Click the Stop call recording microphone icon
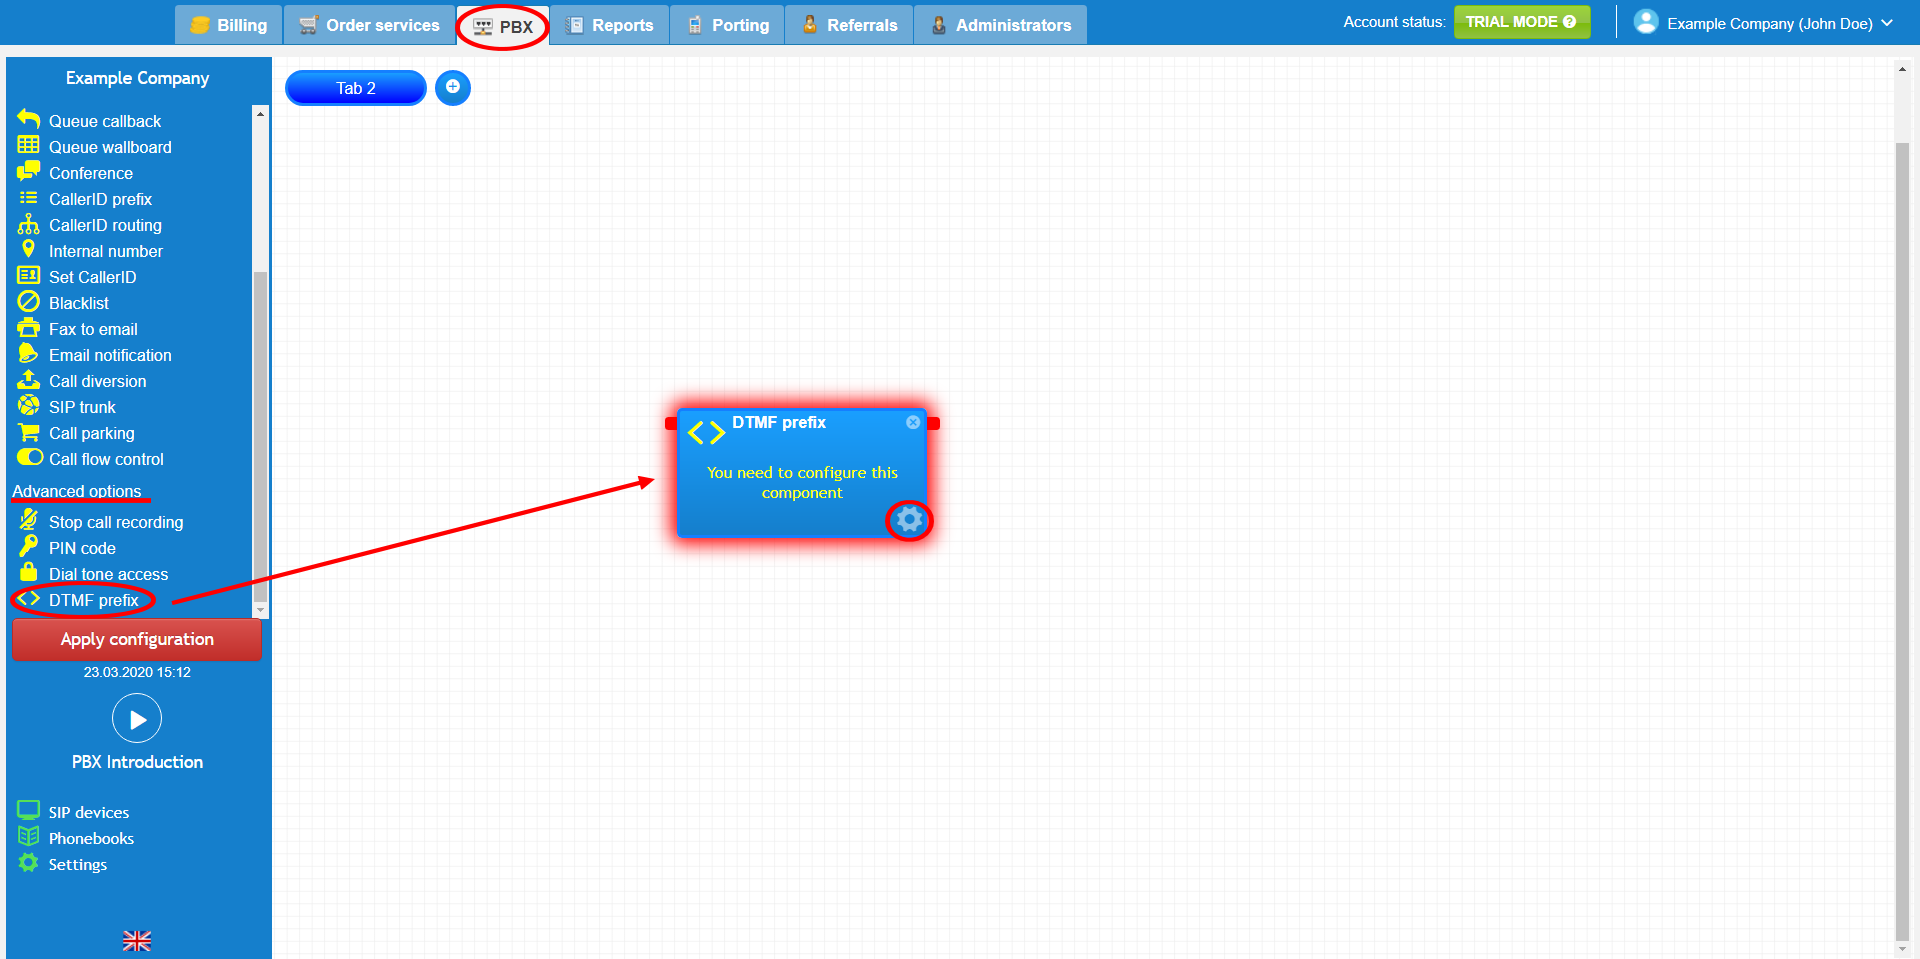1920x959 pixels. point(28,520)
